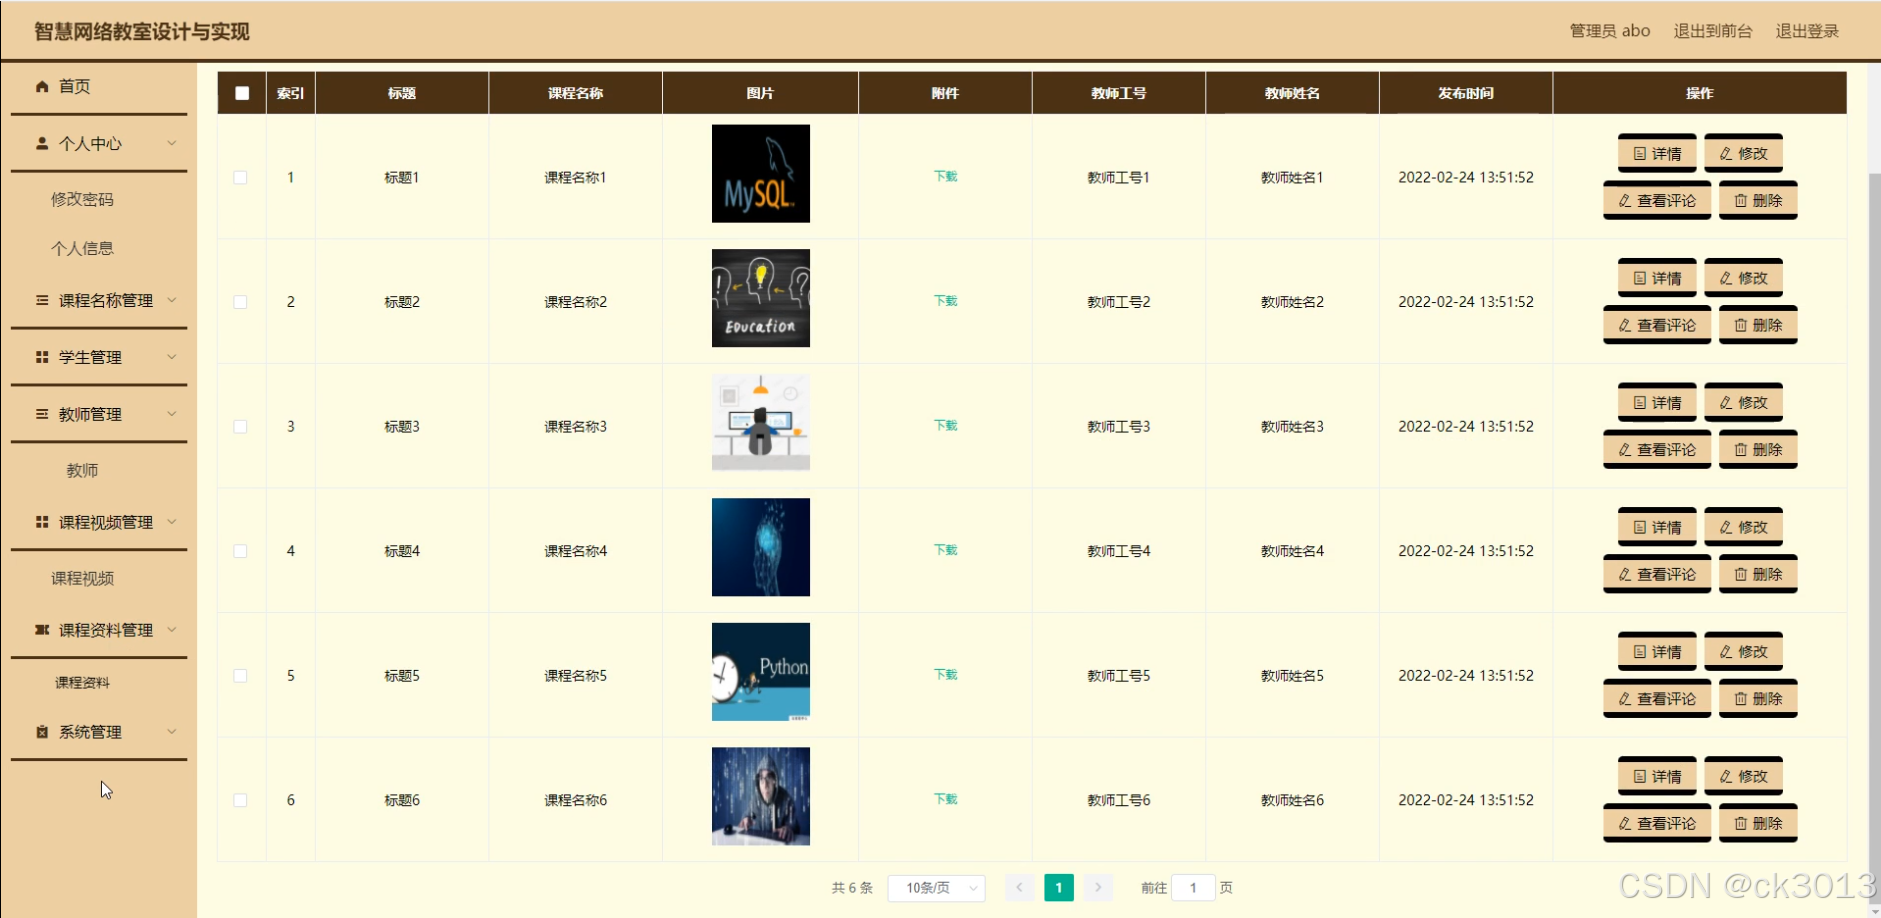Open 教师 submenu item
Screen dimensions: 1881x918
point(82,470)
